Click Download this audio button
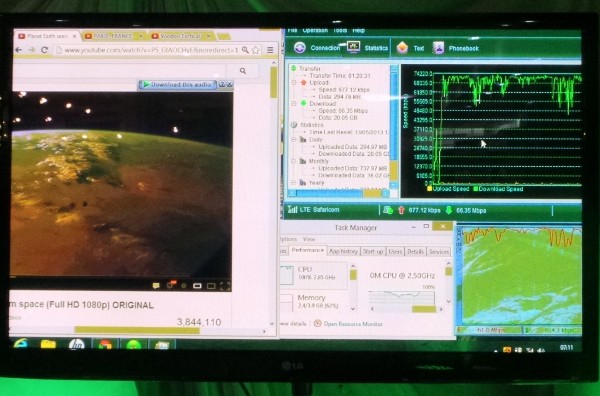Screen dimensions: 600x396 178,85
